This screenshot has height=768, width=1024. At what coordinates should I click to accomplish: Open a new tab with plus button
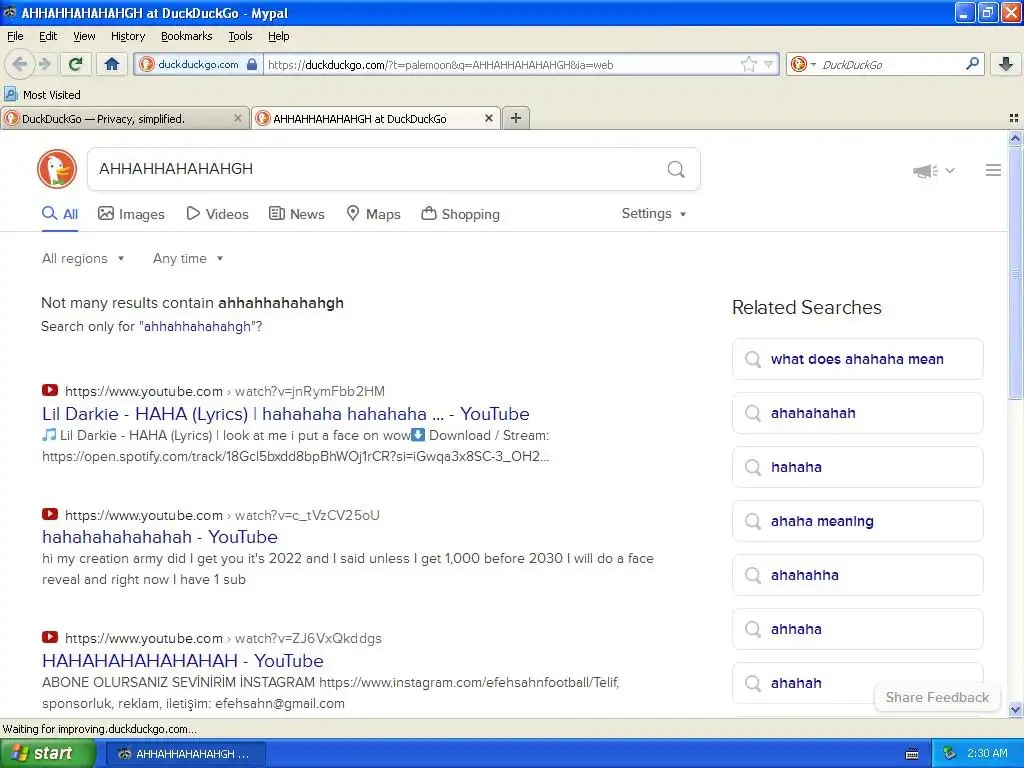(x=515, y=118)
